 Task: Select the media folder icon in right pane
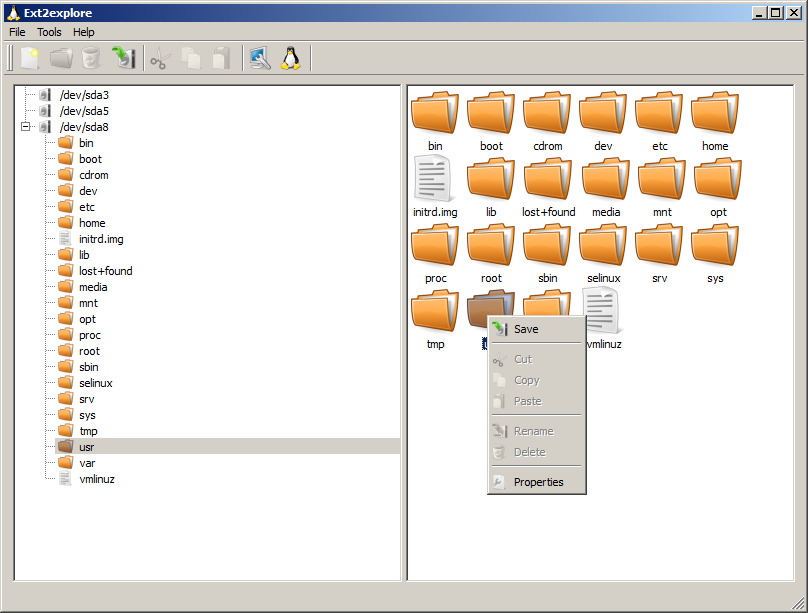click(x=606, y=178)
